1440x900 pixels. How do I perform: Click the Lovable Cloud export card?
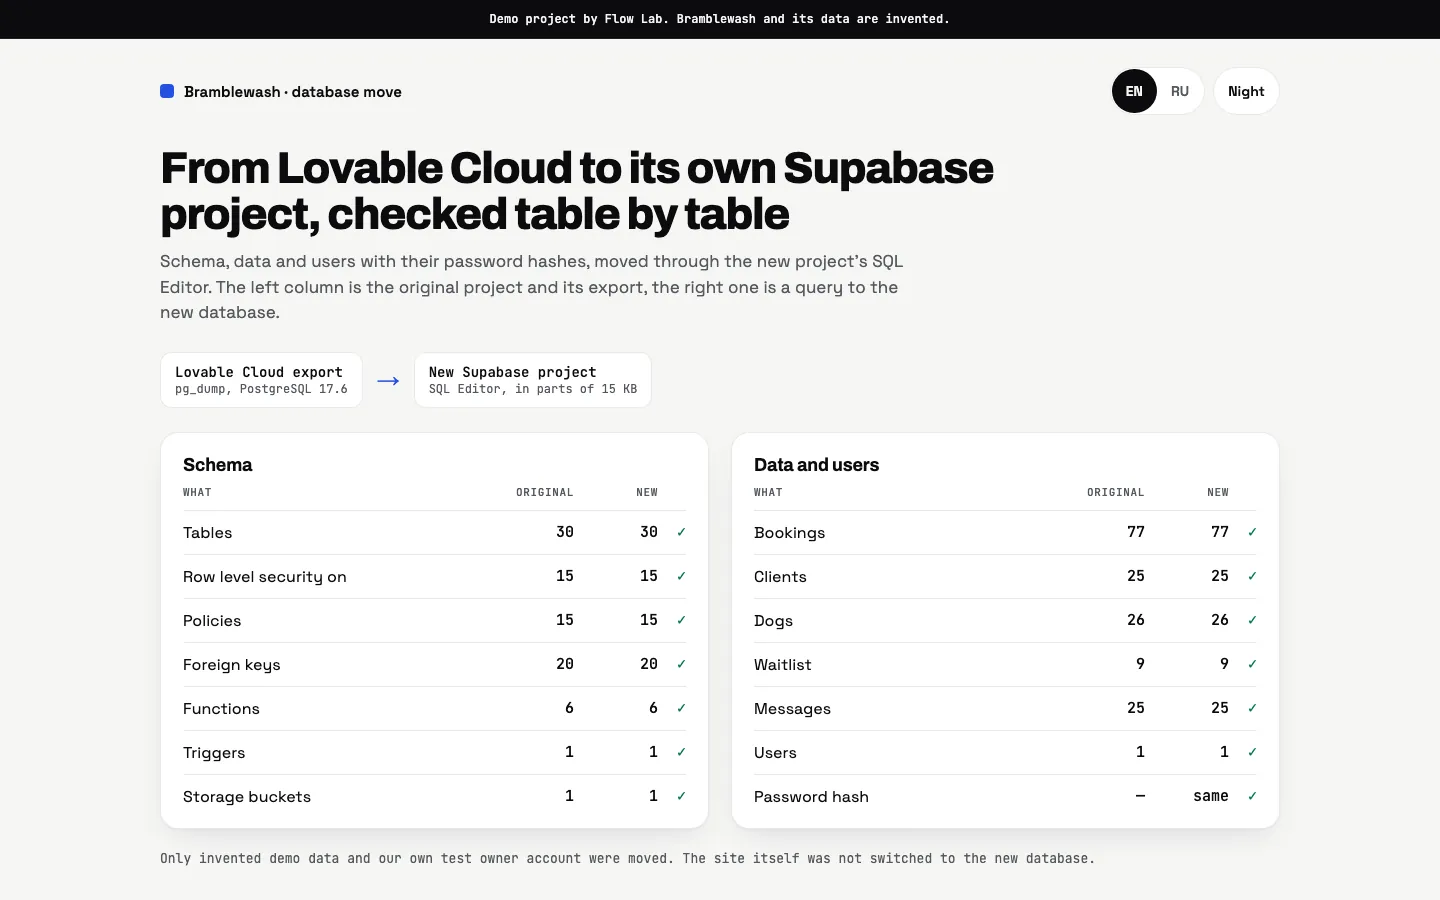261,380
